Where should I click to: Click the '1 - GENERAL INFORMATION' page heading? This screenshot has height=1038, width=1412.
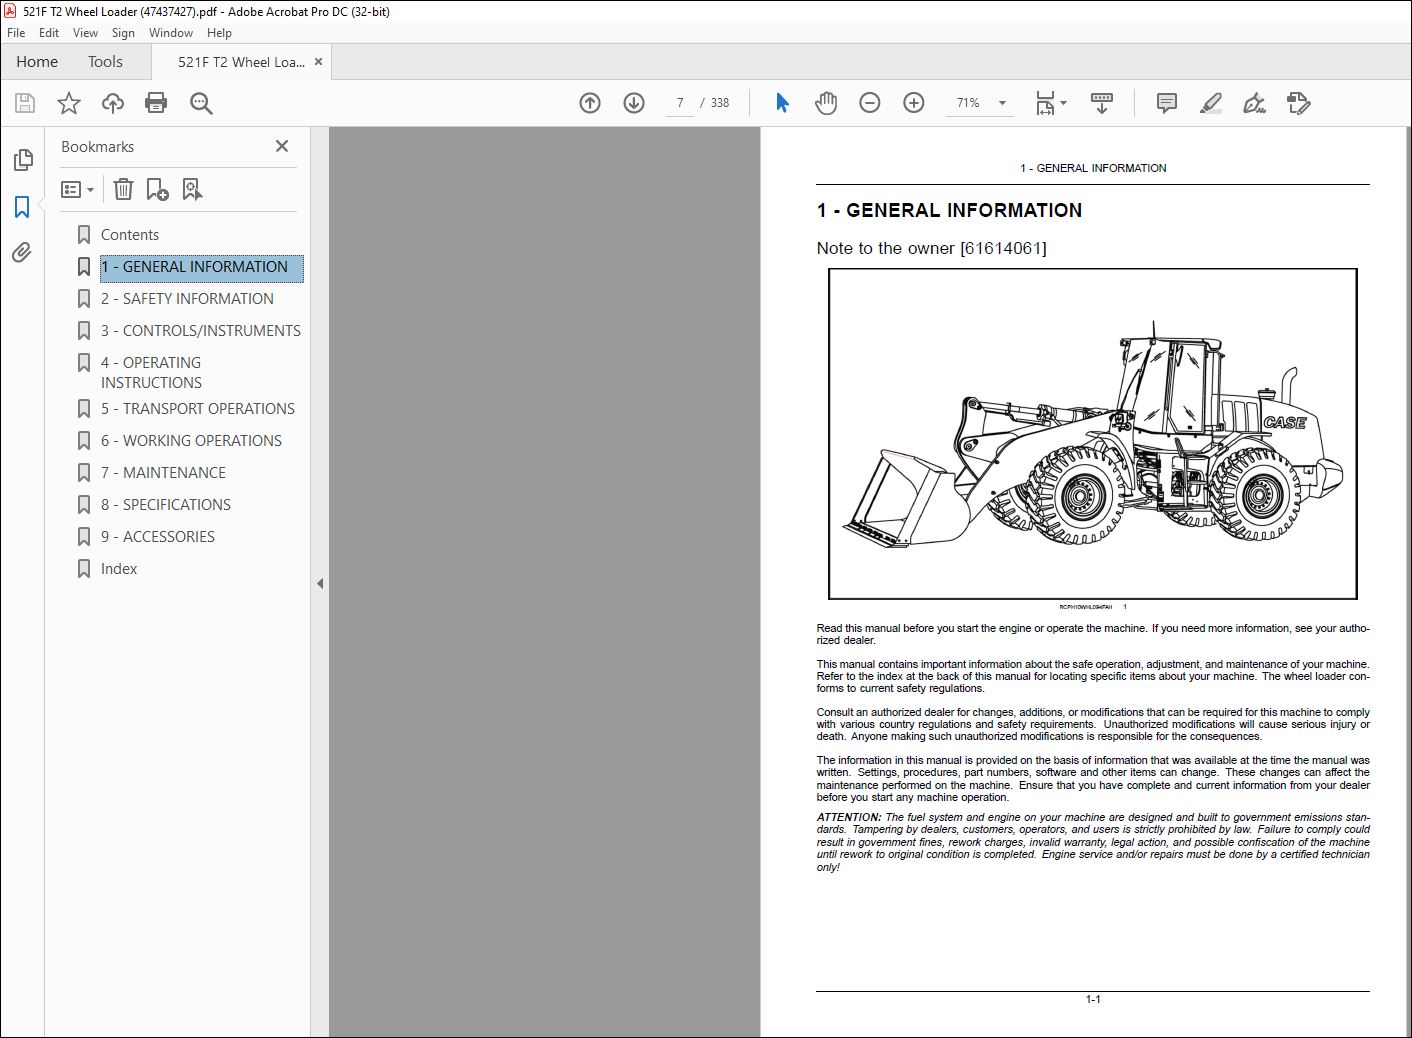tap(949, 210)
